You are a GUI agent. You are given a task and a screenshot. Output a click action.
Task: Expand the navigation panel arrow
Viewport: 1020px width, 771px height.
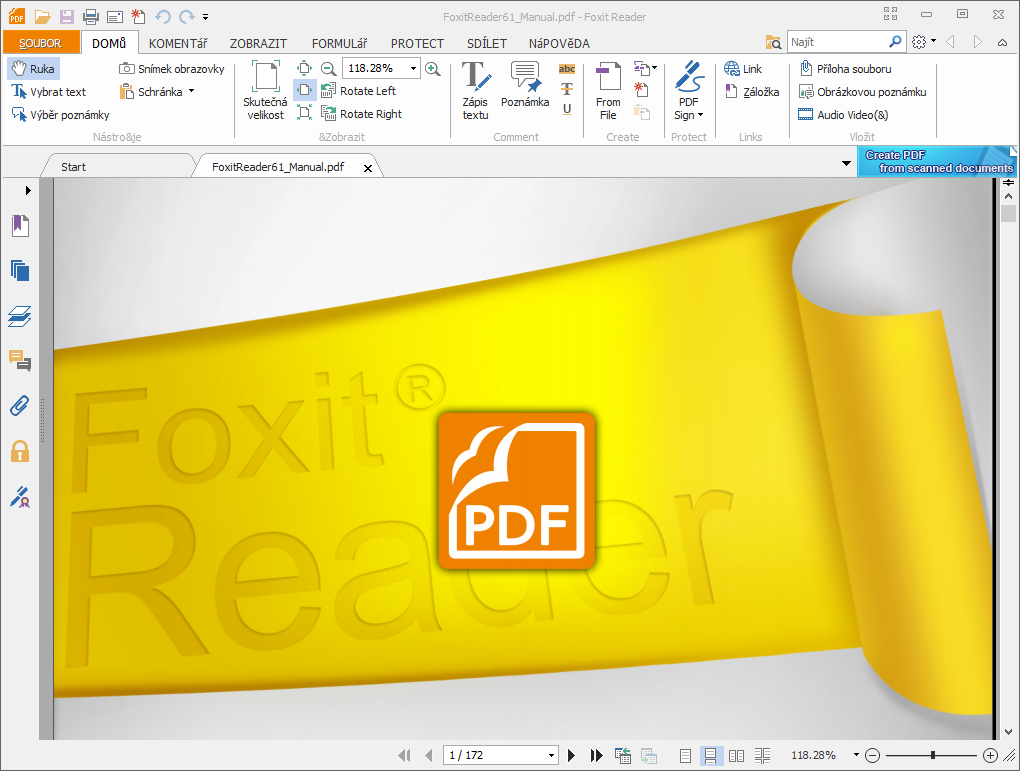point(28,190)
